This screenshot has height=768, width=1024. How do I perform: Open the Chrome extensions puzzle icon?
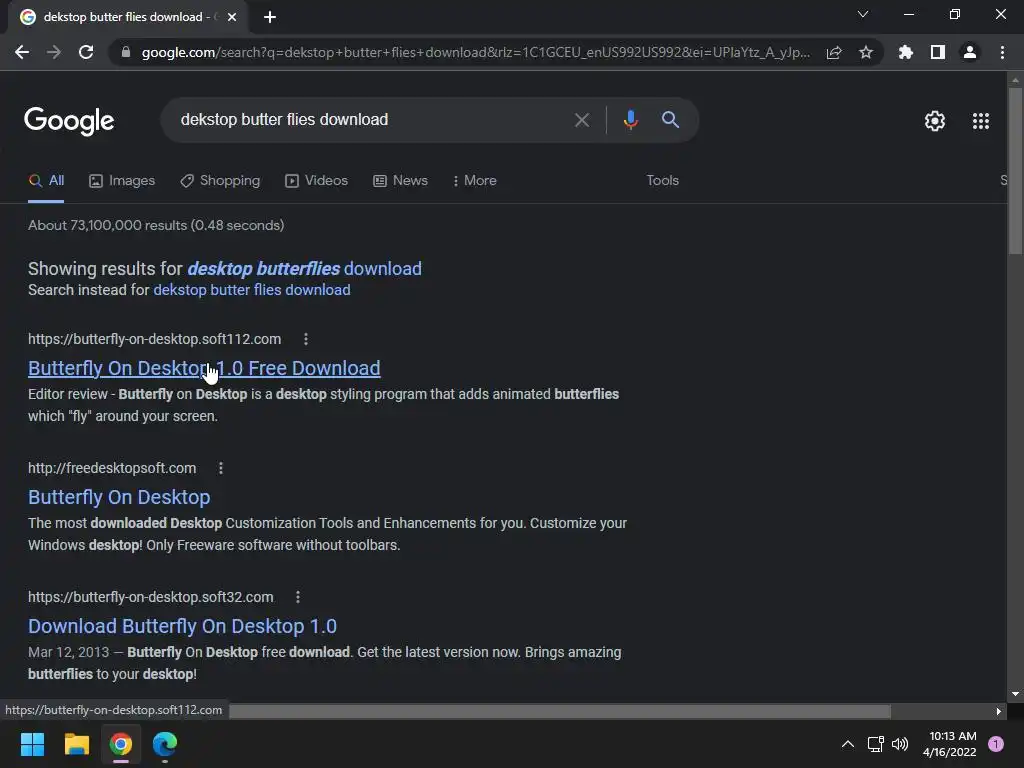point(906,52)
